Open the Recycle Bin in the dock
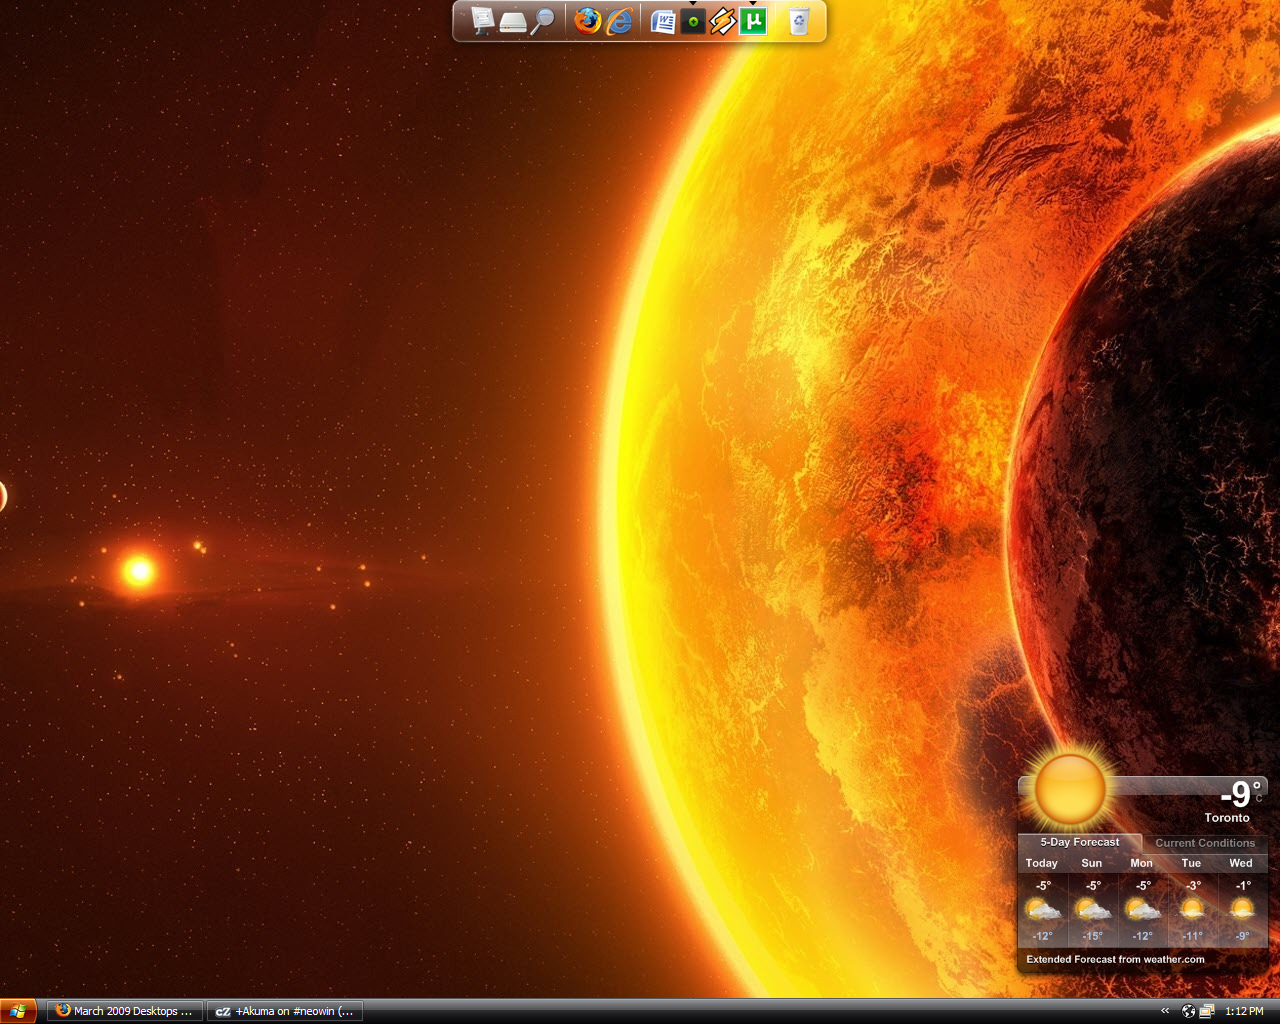 point(799,21)
